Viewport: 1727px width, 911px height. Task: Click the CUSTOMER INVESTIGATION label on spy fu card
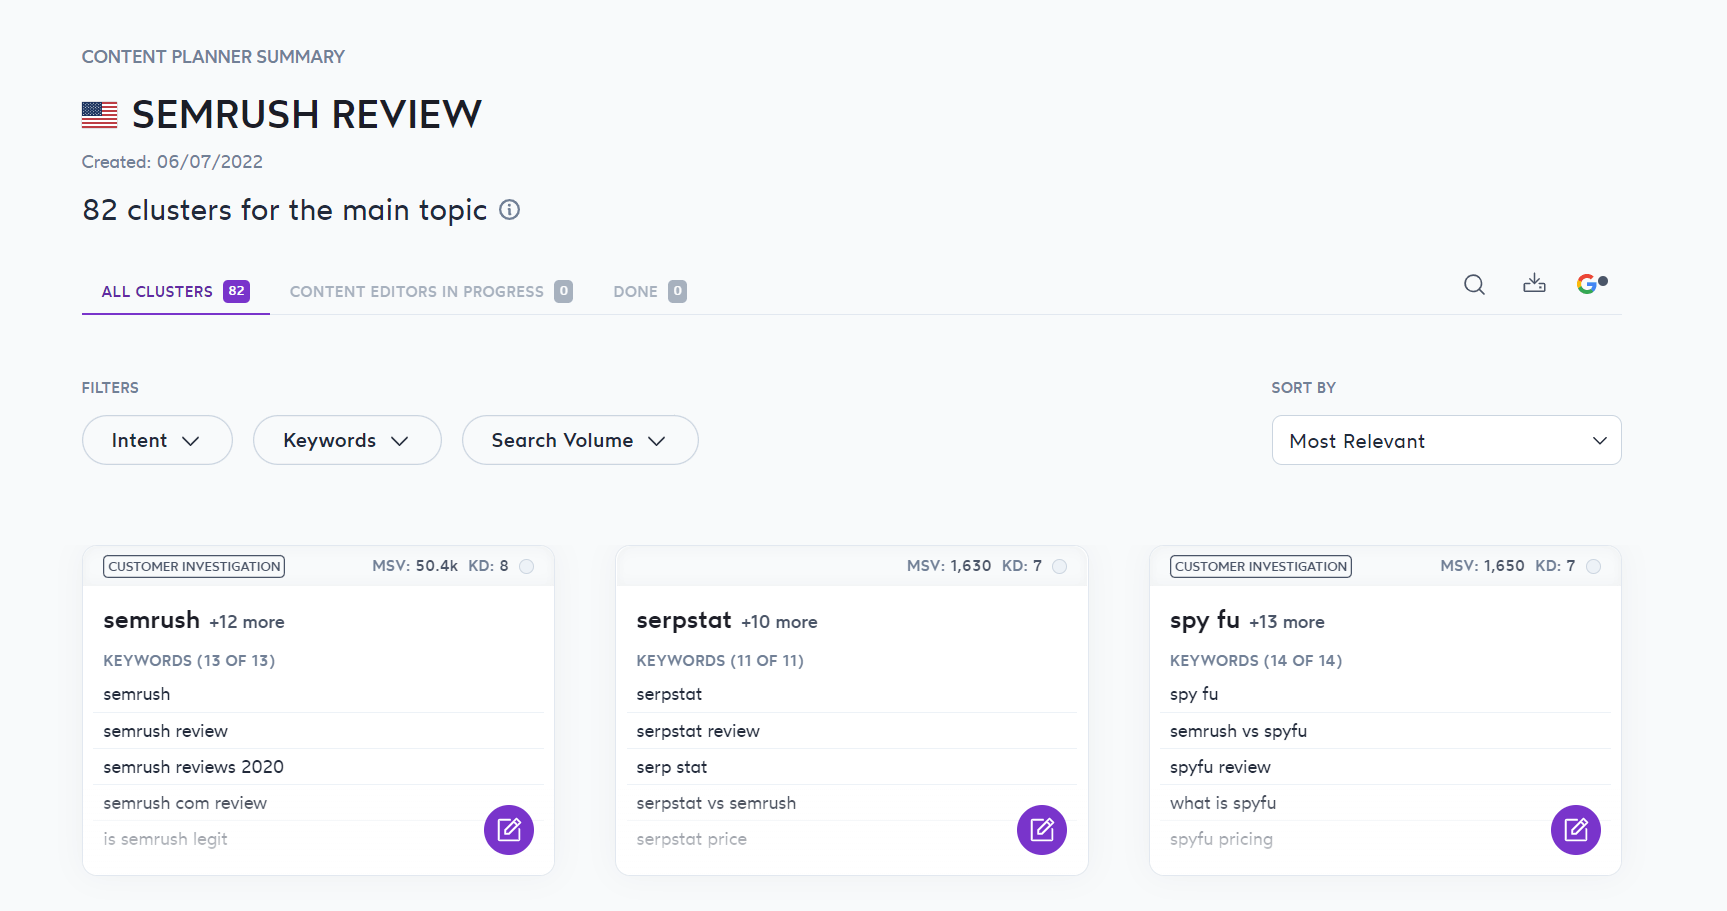(x=1259, y=566)
